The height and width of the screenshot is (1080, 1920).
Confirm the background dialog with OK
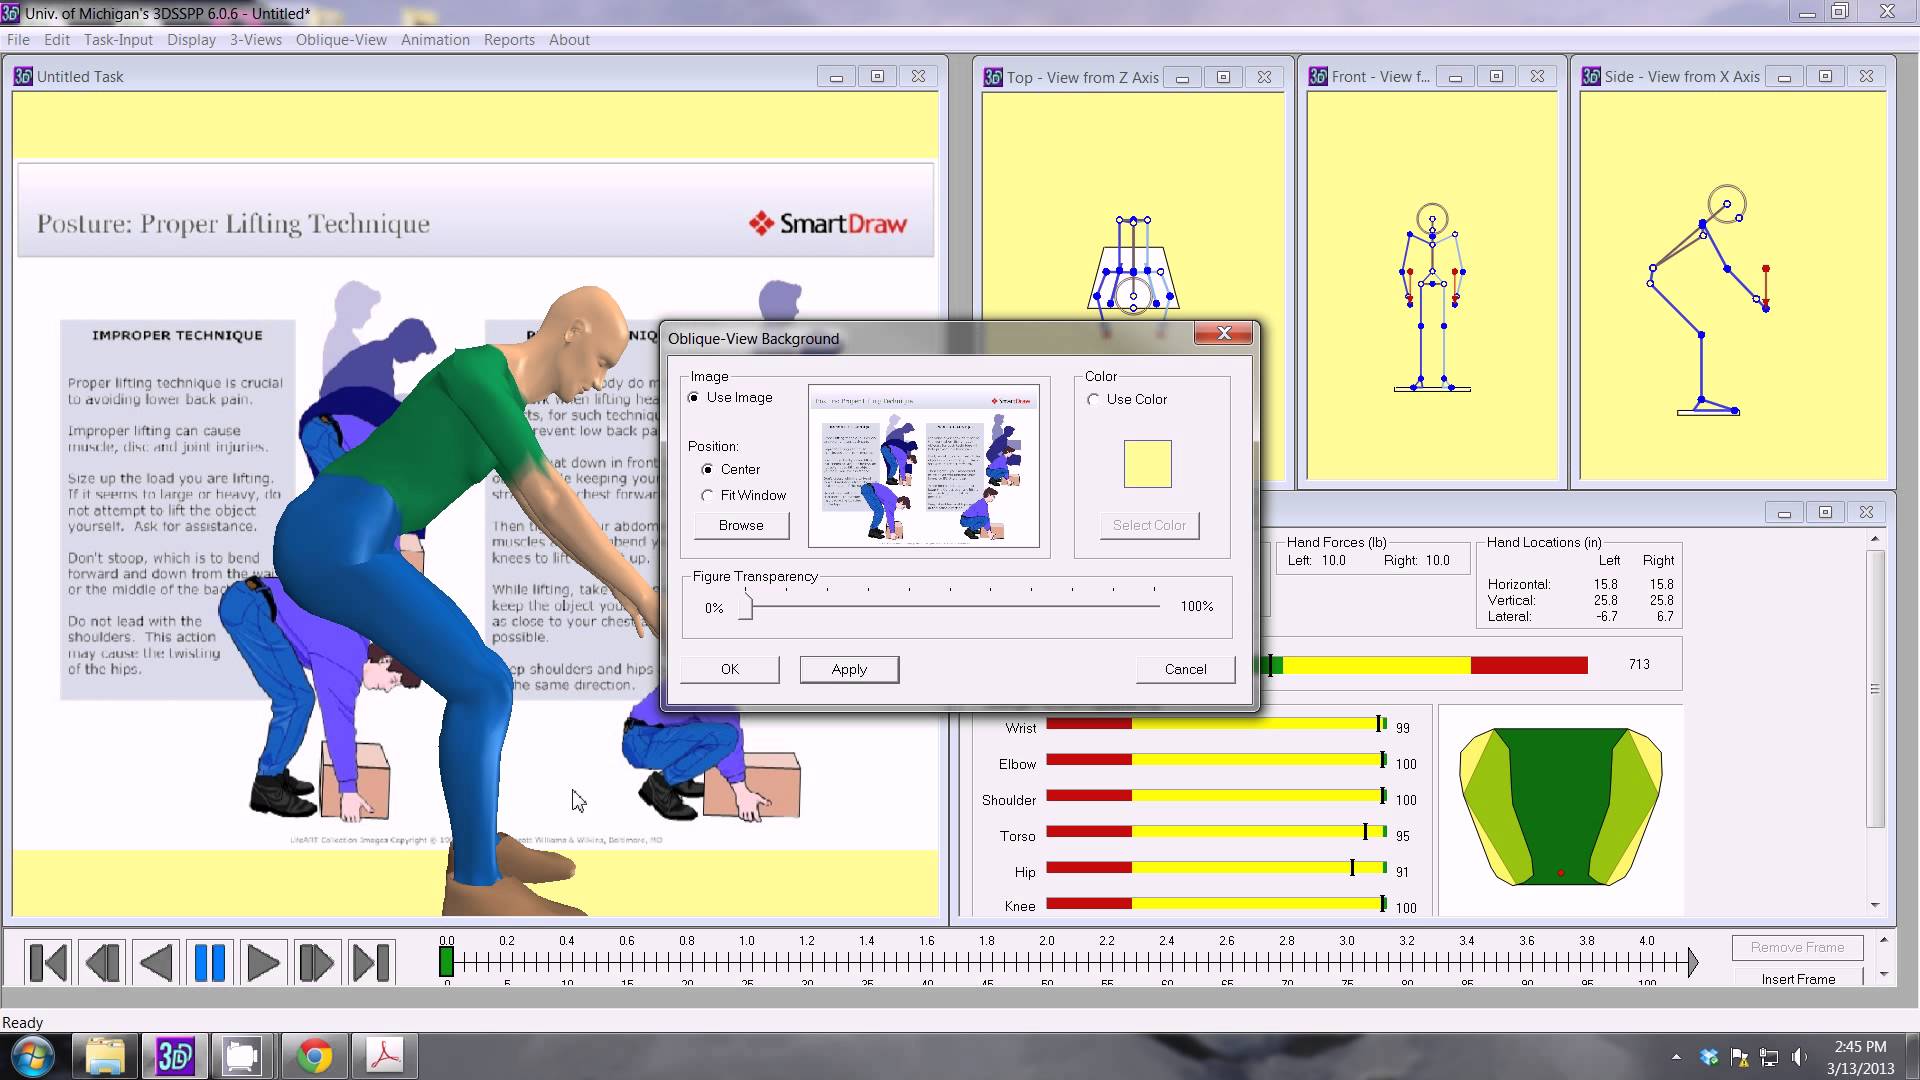730,670
